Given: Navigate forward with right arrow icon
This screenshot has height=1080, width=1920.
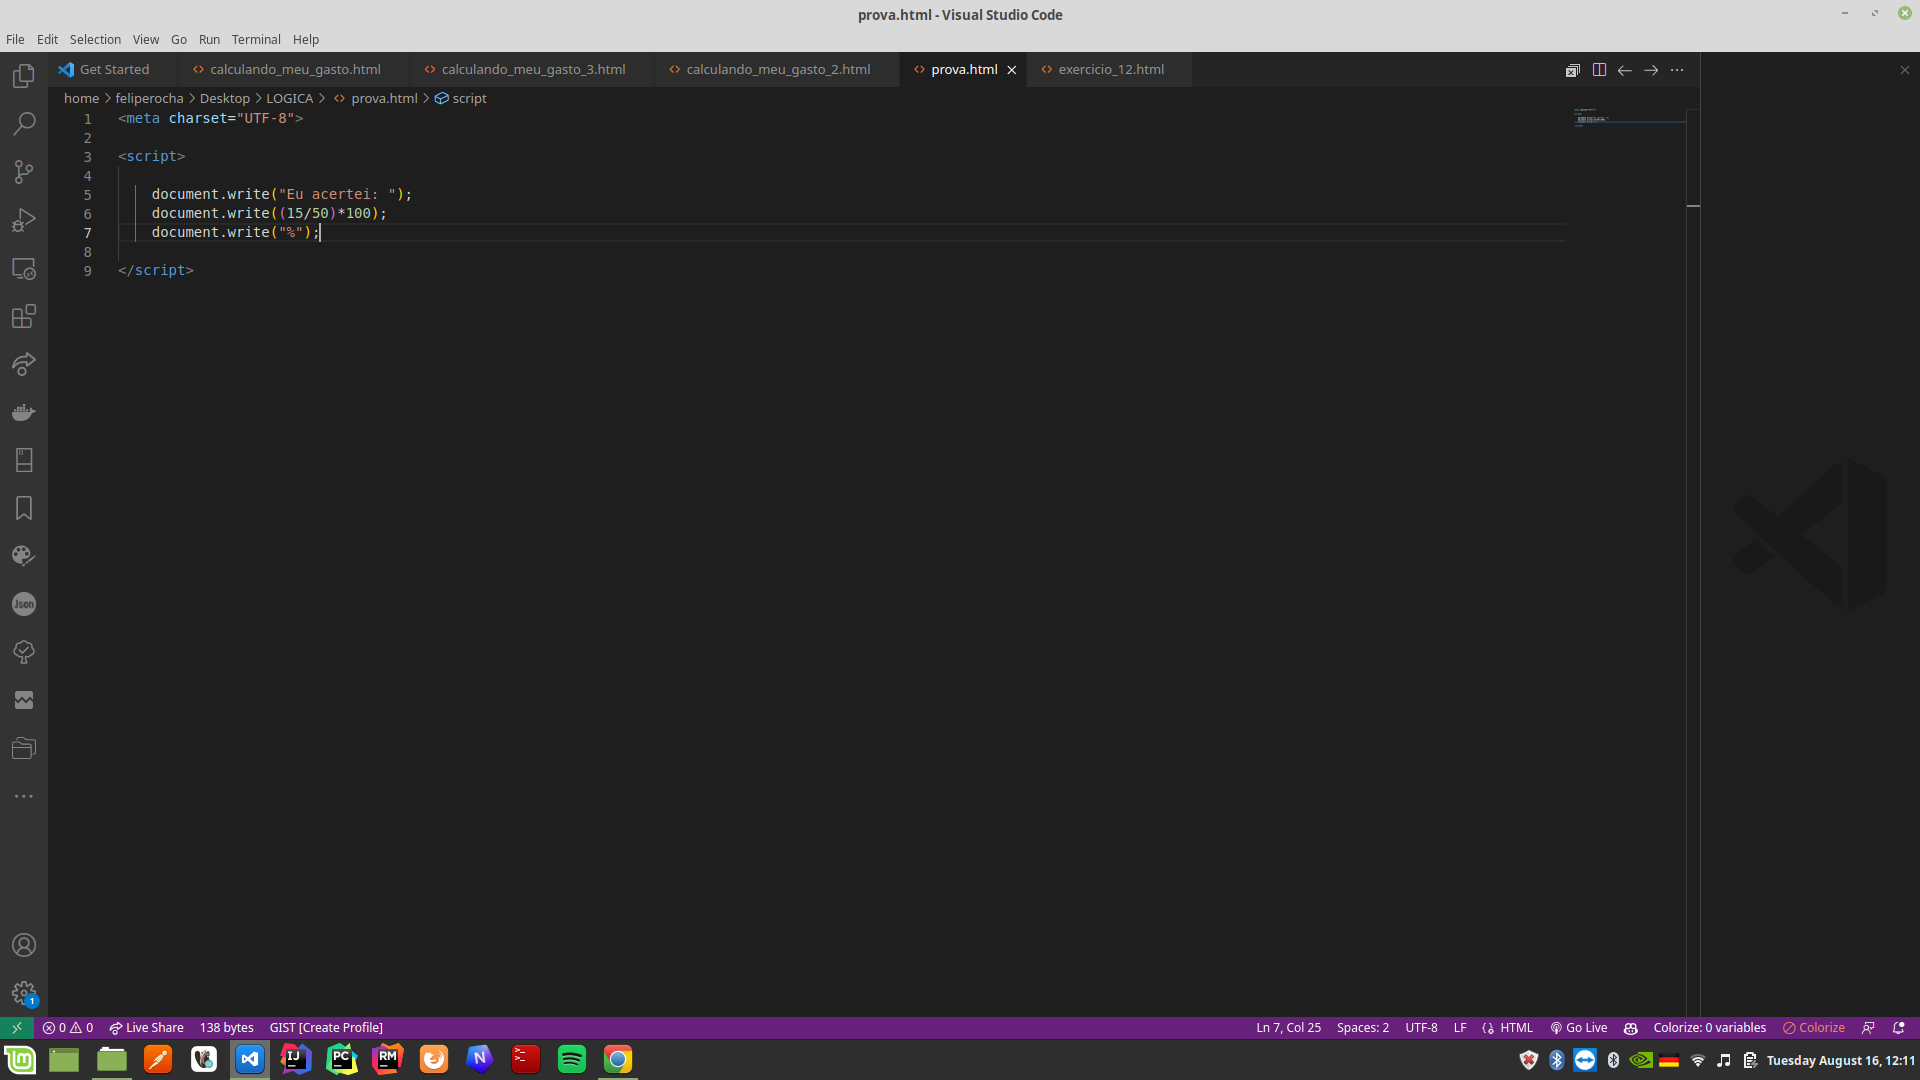Looking at the screenshot, I should pyautogui.click(x=1651, y=70).
